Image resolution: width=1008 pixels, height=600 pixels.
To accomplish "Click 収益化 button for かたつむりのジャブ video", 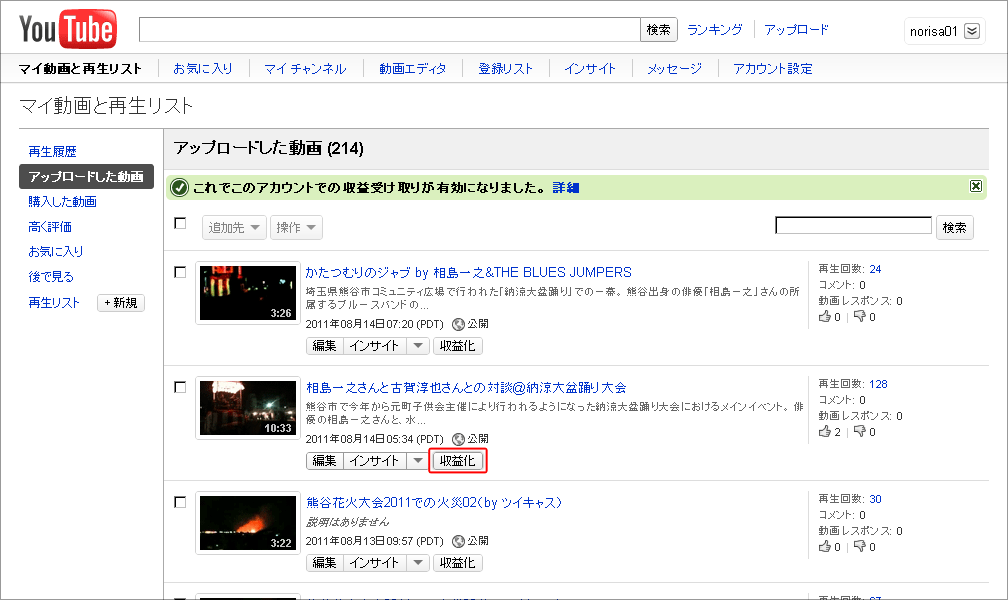I will (458, 346).
